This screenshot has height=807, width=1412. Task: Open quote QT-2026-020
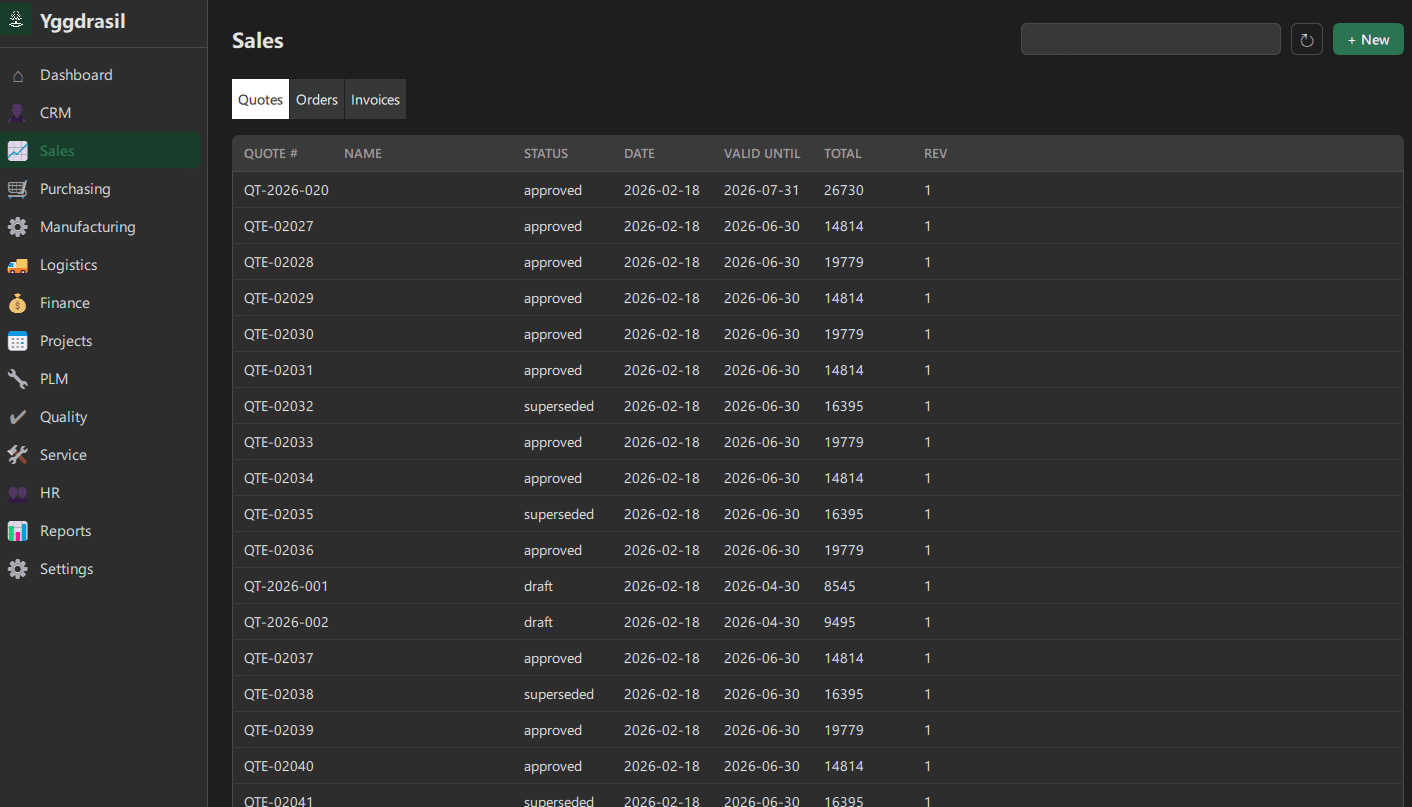click(286, 190)
